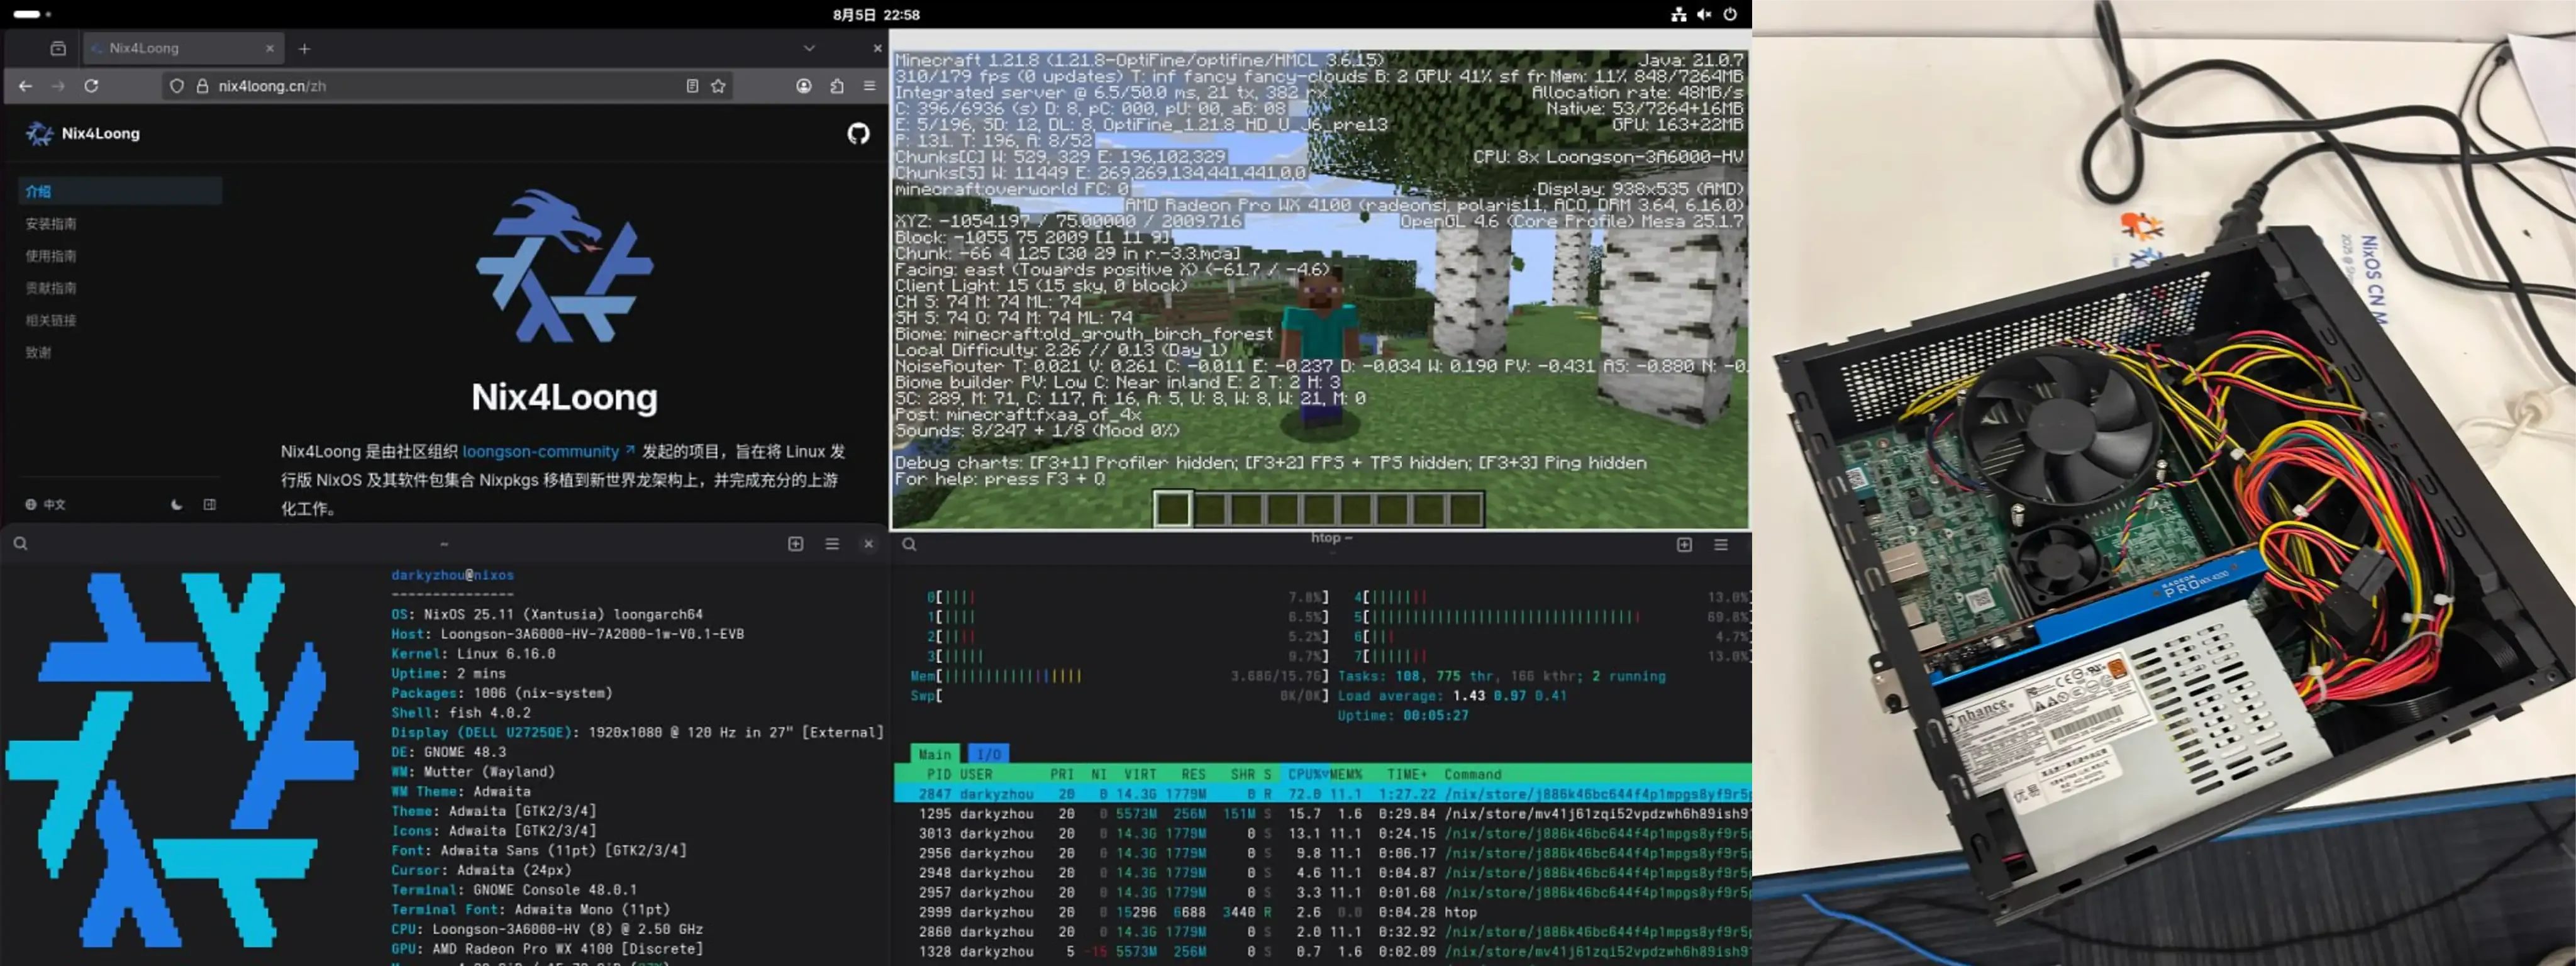
Task: Add new tab in htop terminal
Action: (x=1685, y=544)
